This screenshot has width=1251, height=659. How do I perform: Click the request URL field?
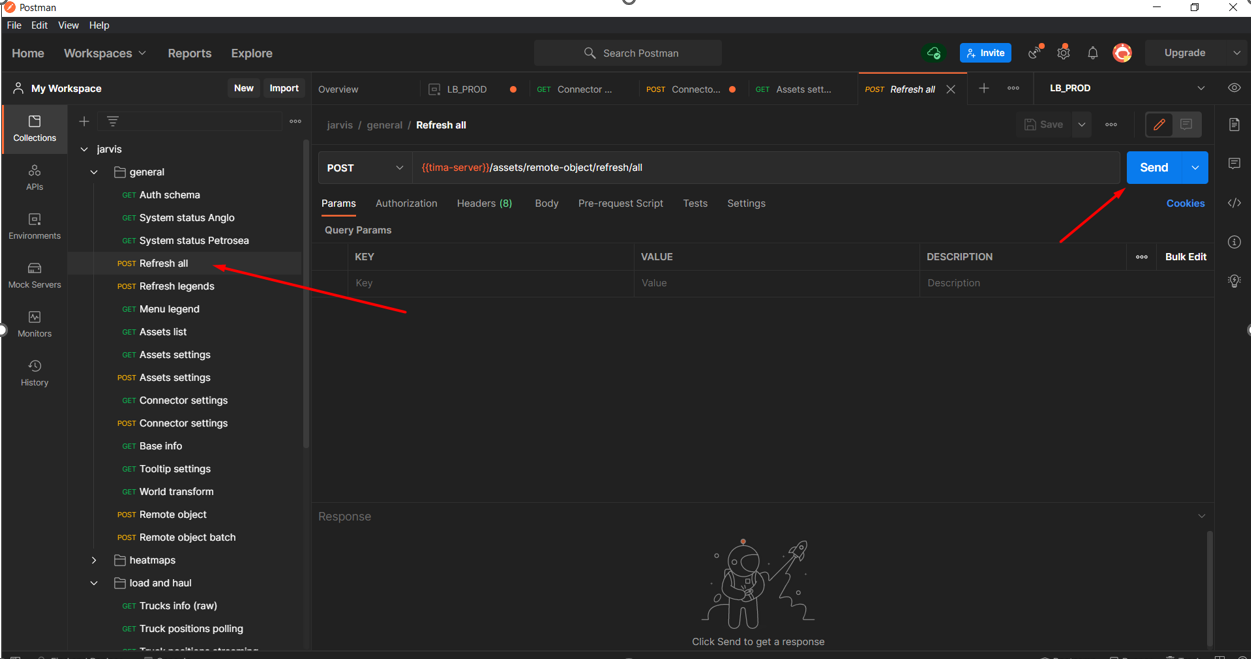[x=765, y=168]
